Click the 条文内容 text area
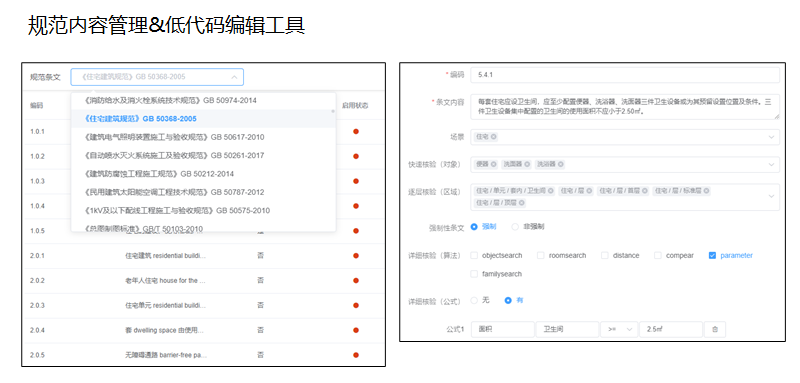 click(625, 107)
